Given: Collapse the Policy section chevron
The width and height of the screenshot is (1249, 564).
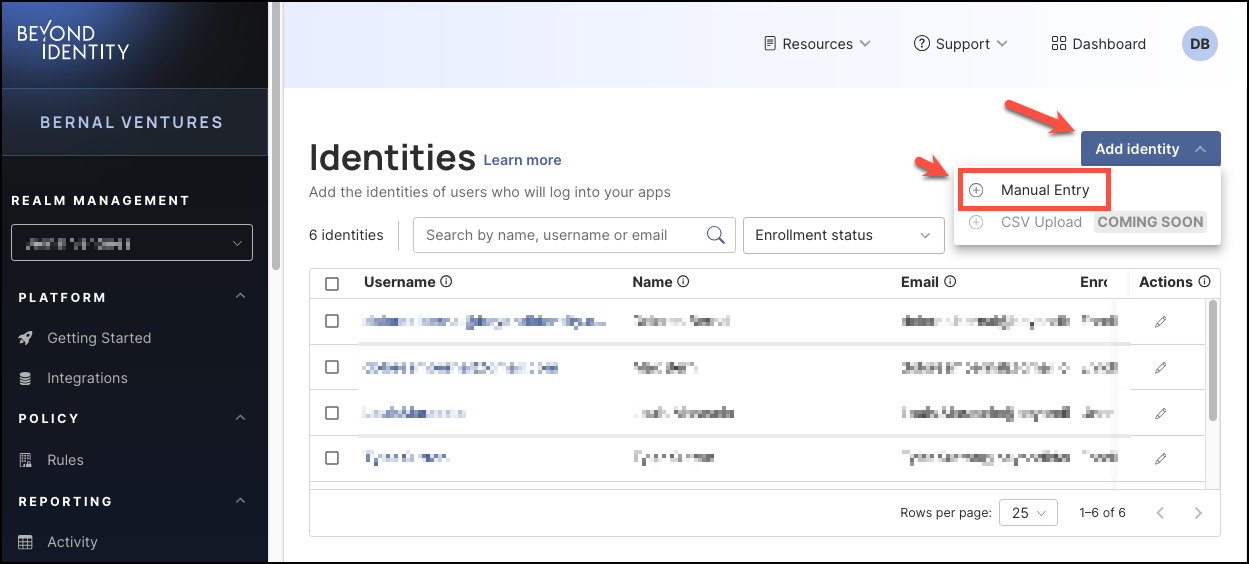Looking at the screenshot, I should coord(240,418).
